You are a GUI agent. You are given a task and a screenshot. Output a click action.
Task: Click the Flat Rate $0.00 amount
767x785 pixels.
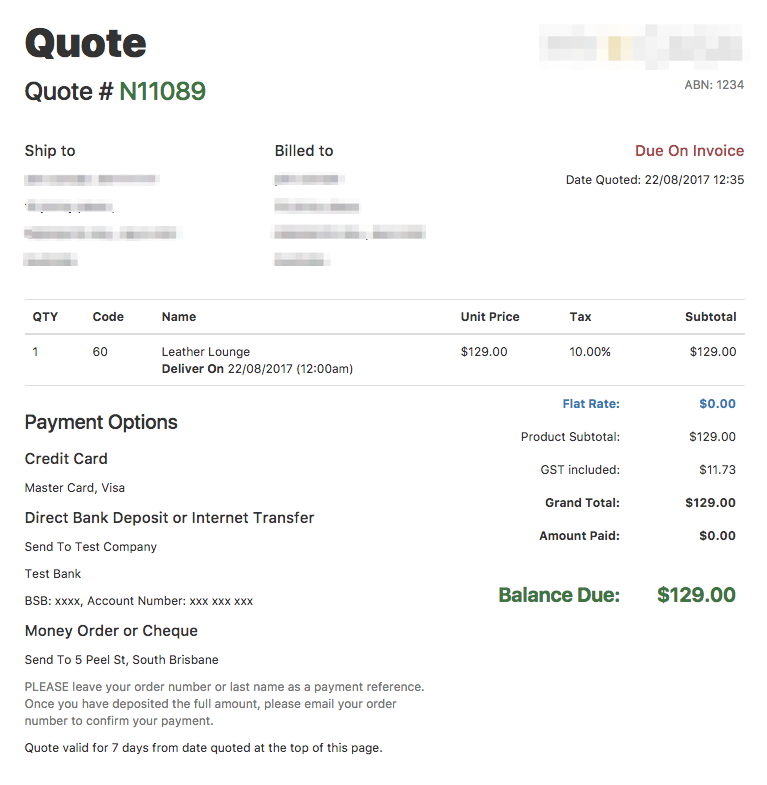tap(717, 404)
